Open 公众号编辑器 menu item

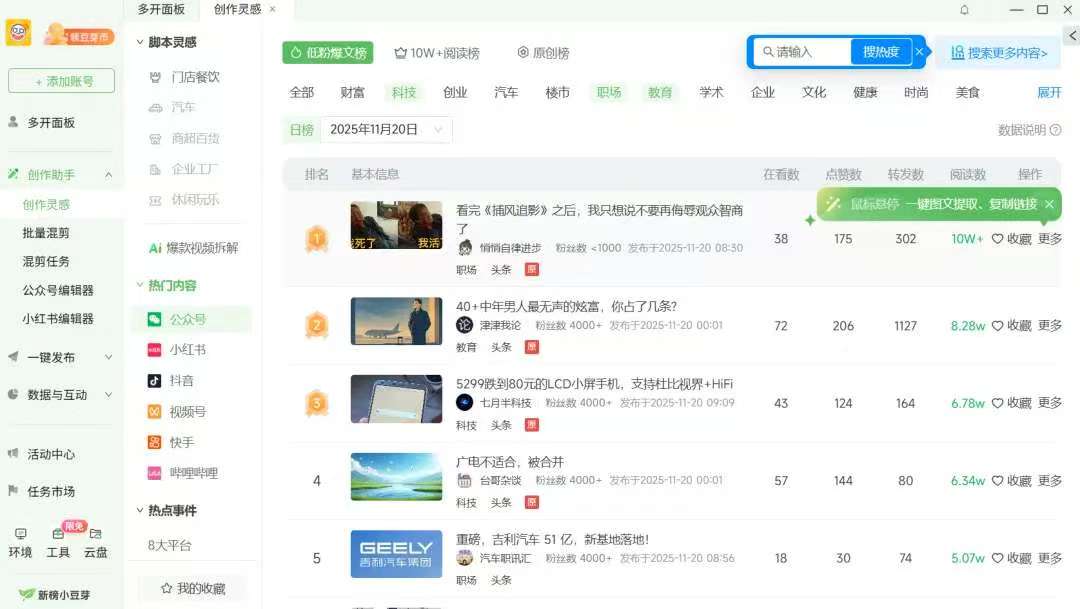coord(58,290)
